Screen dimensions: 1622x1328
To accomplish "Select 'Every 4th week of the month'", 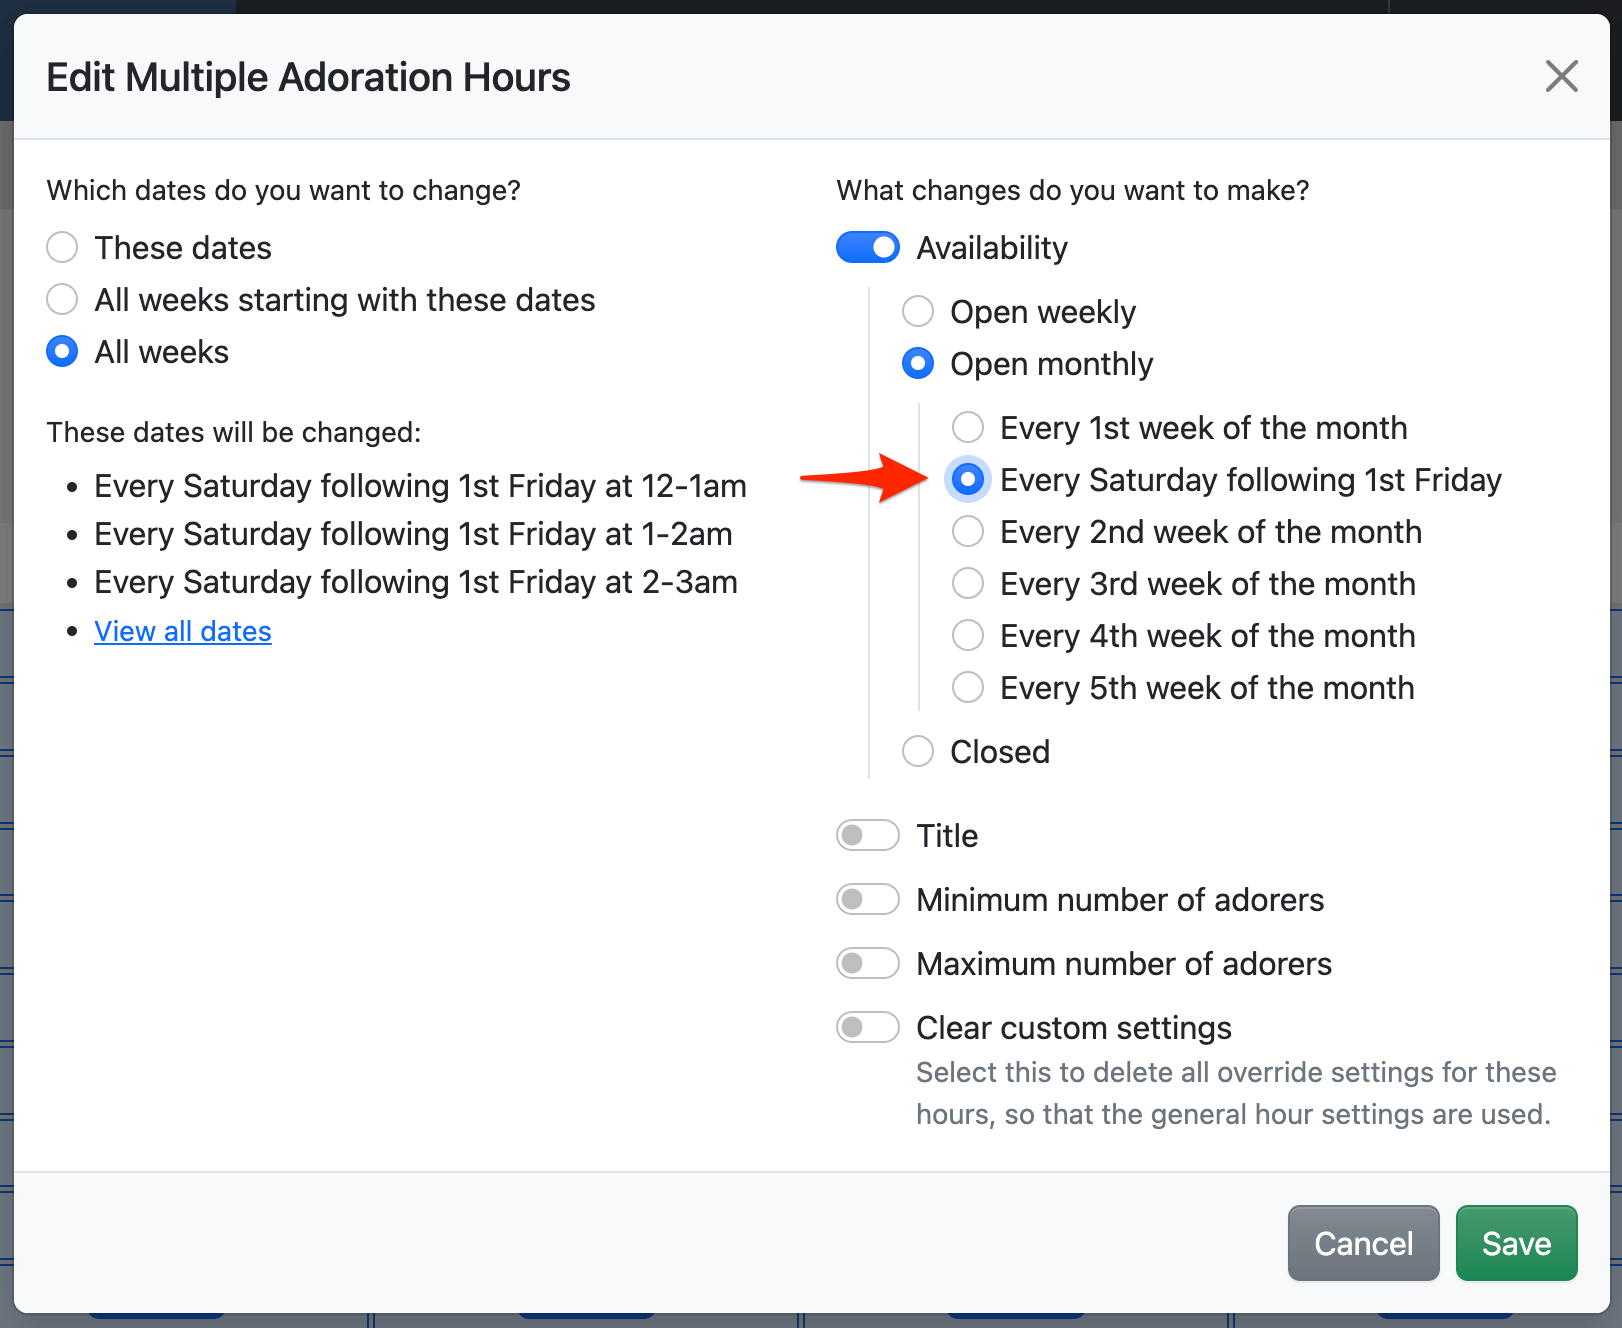I will tap(968, 636).
